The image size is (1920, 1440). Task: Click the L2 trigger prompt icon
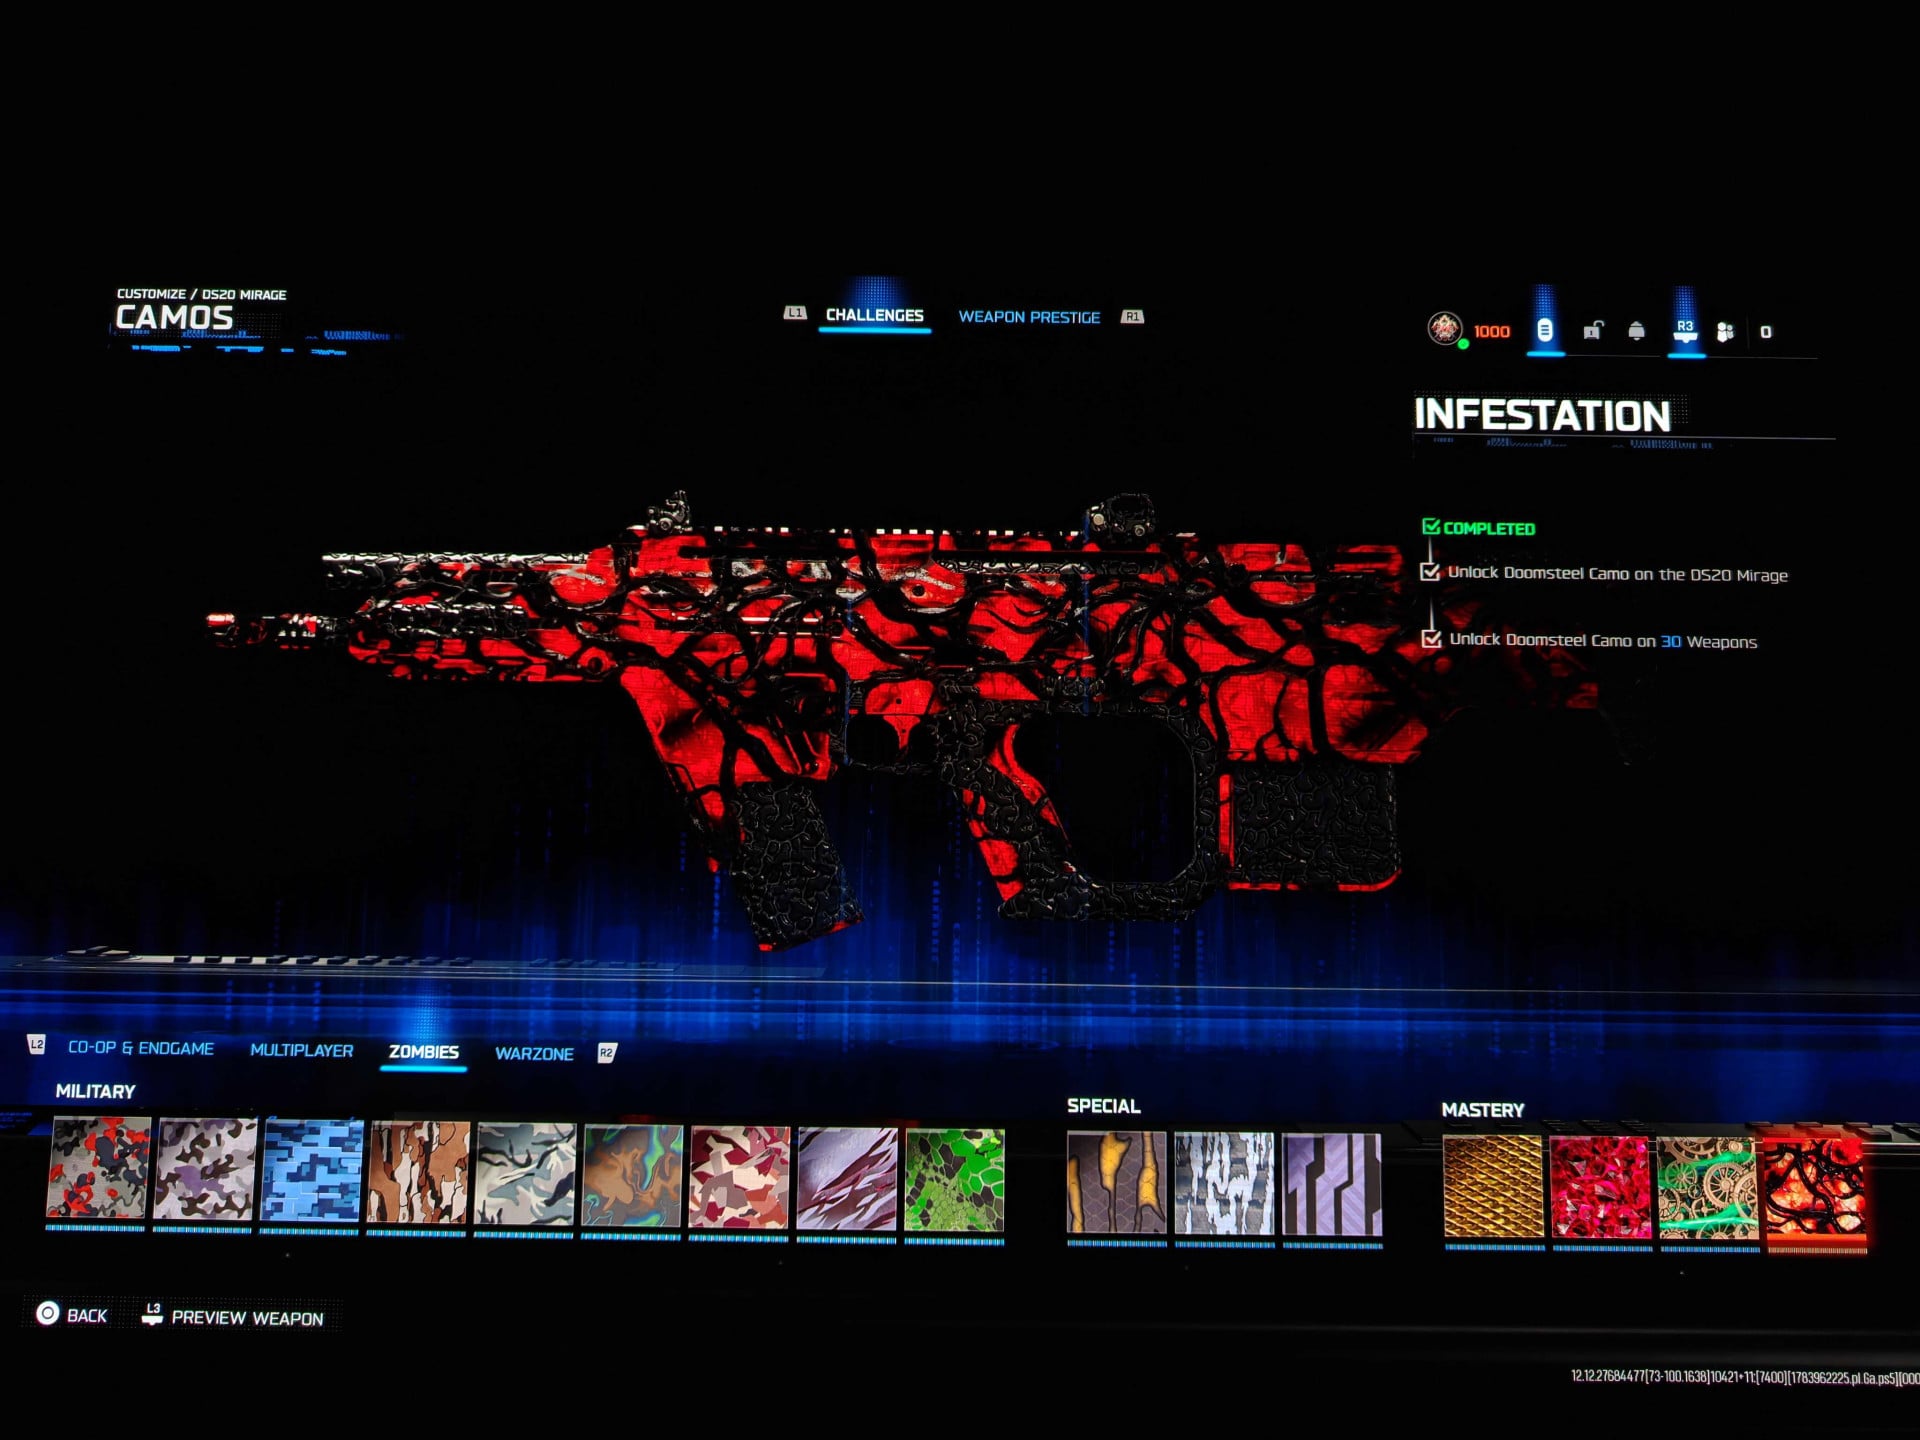[37, 1045]
